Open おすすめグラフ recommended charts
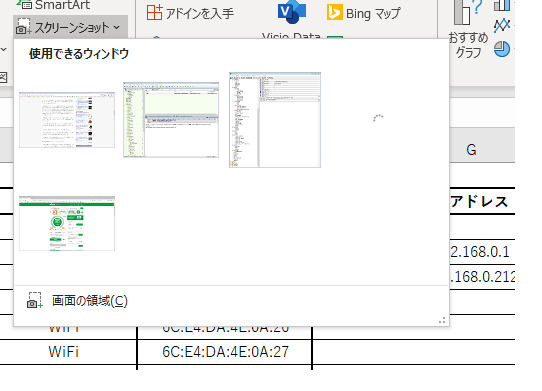The width and height of the screenshot is (542, 391). tap(468, 29)
